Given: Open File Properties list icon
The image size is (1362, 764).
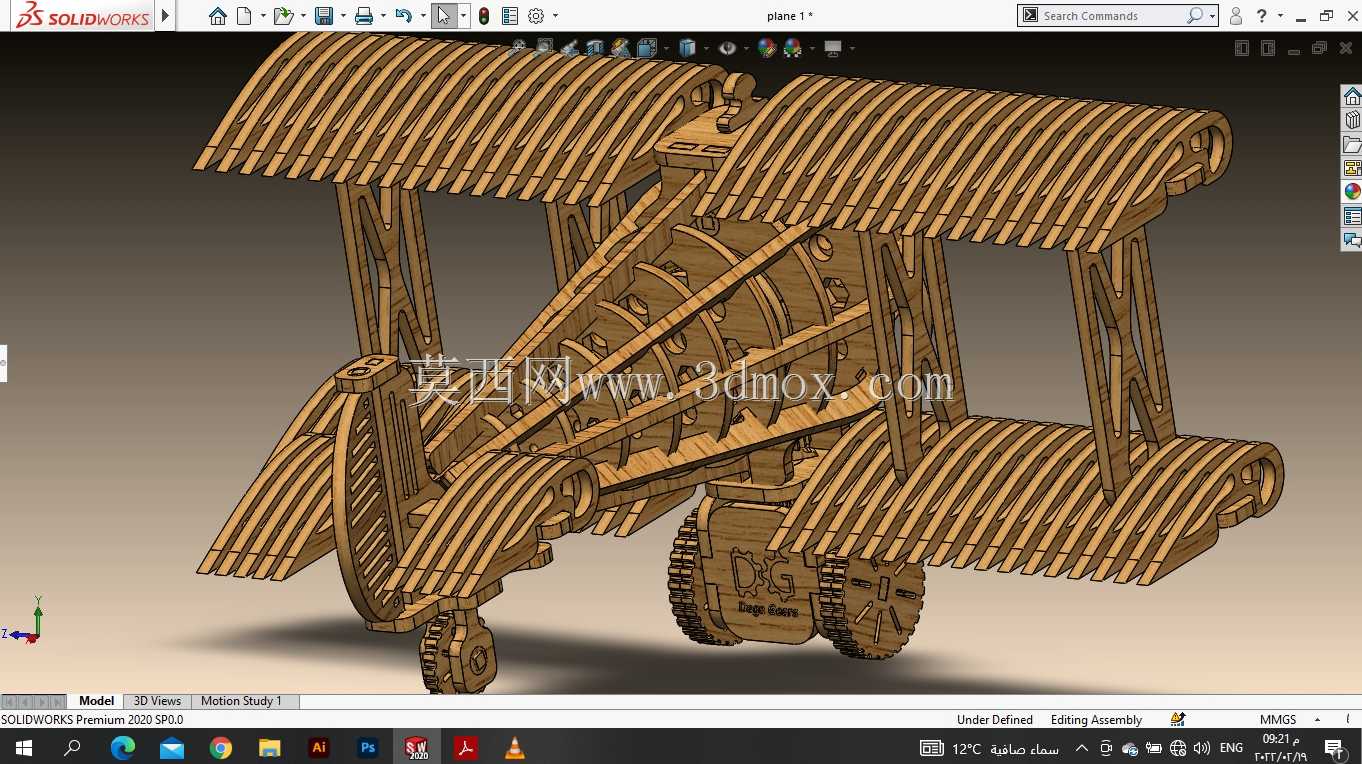Looking at the screenshot, I should [510, 16].
